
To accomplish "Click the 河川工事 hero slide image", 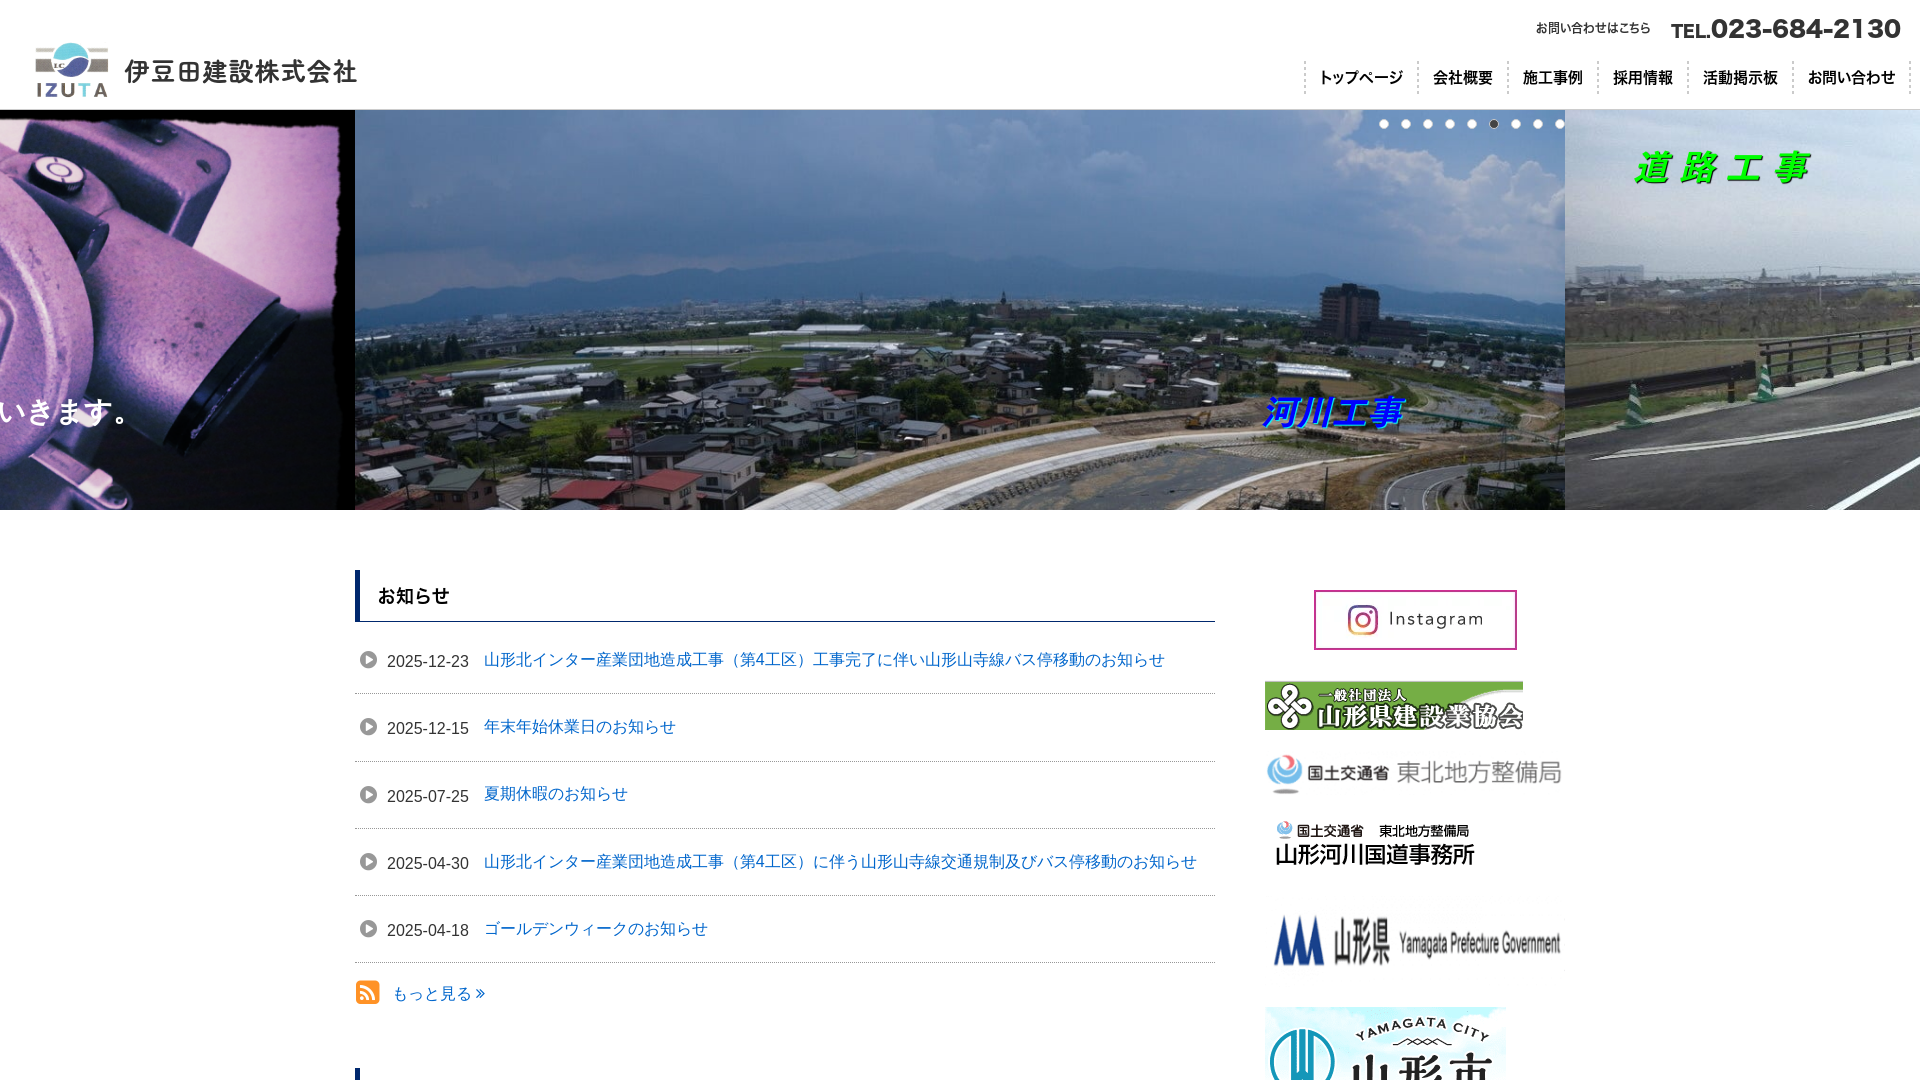I will click(960, 311).
